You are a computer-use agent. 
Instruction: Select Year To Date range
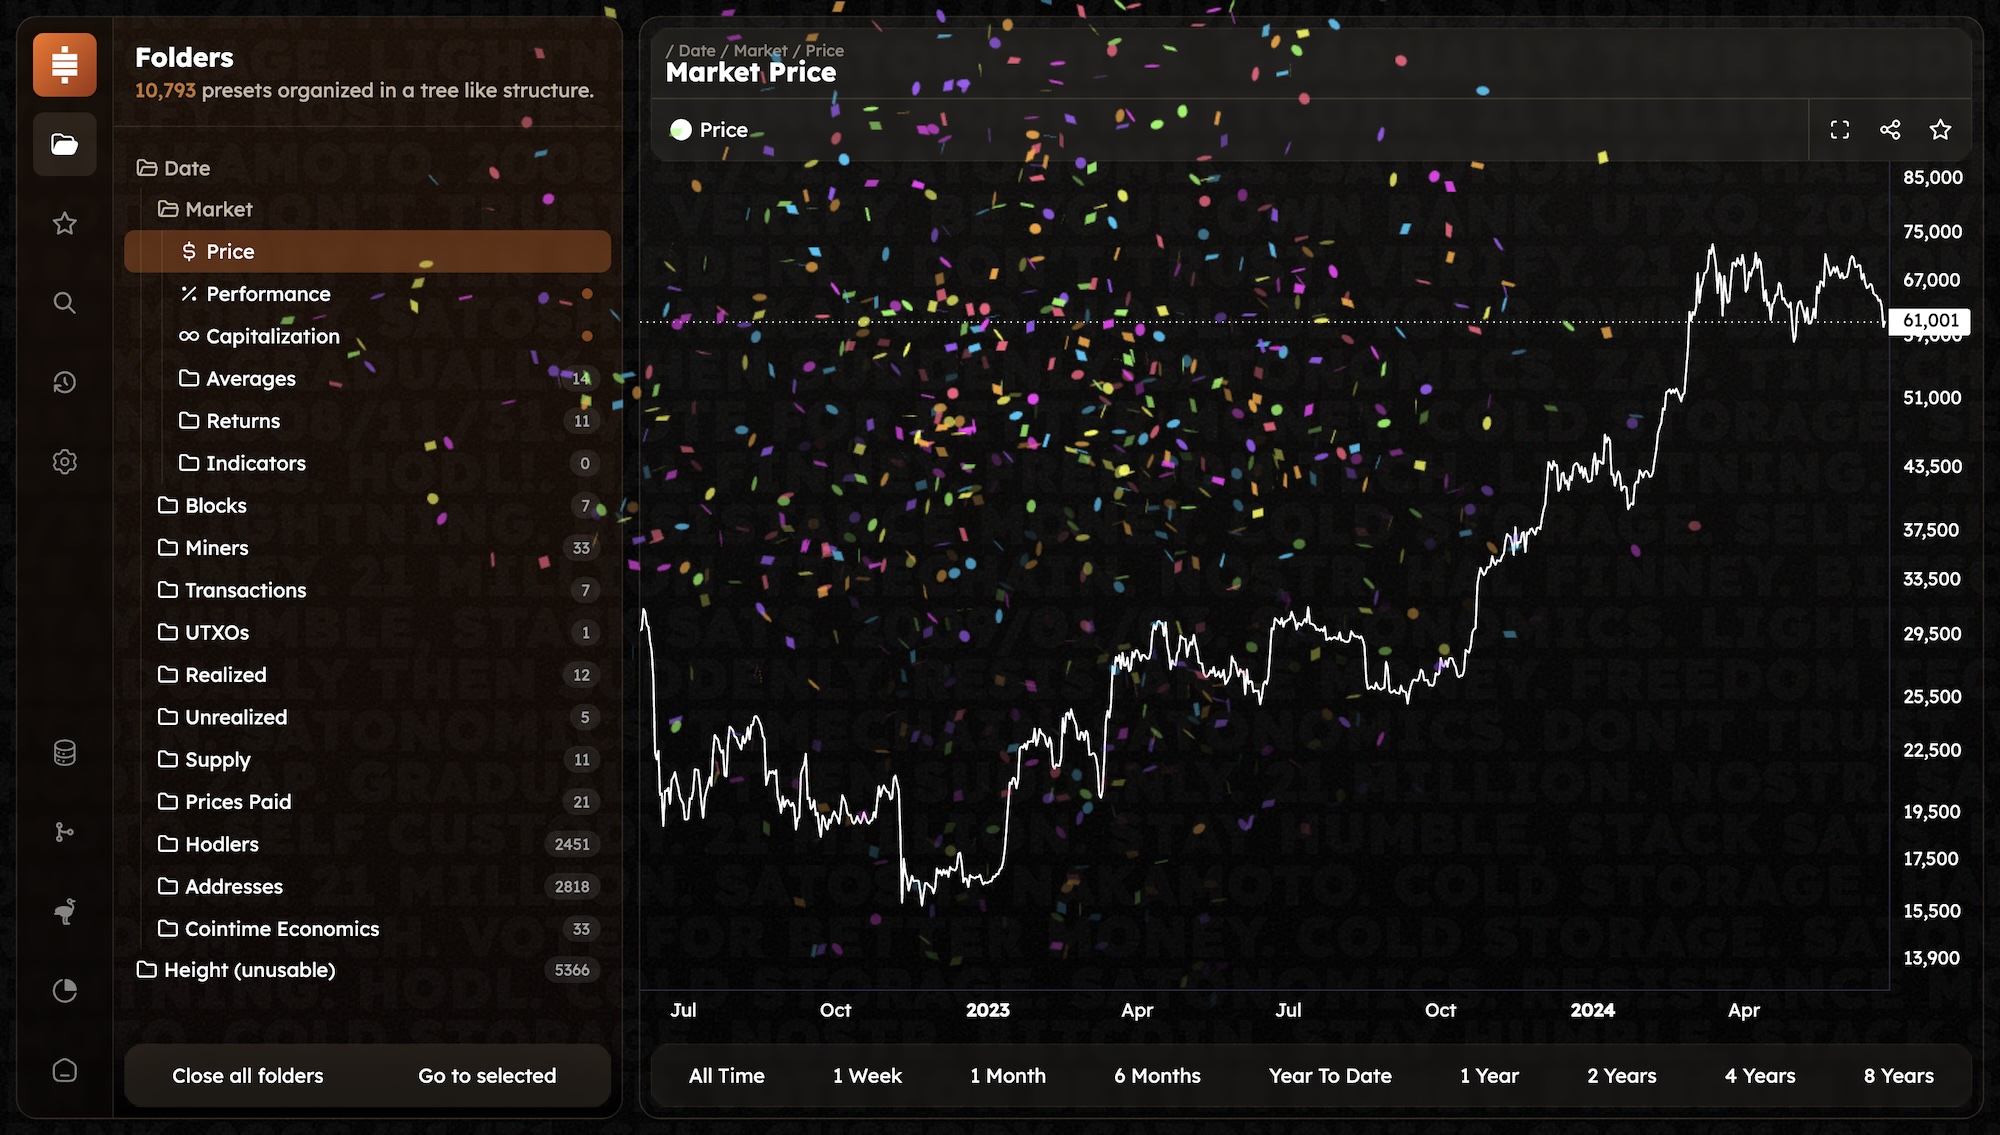tap(1330, 1076)
